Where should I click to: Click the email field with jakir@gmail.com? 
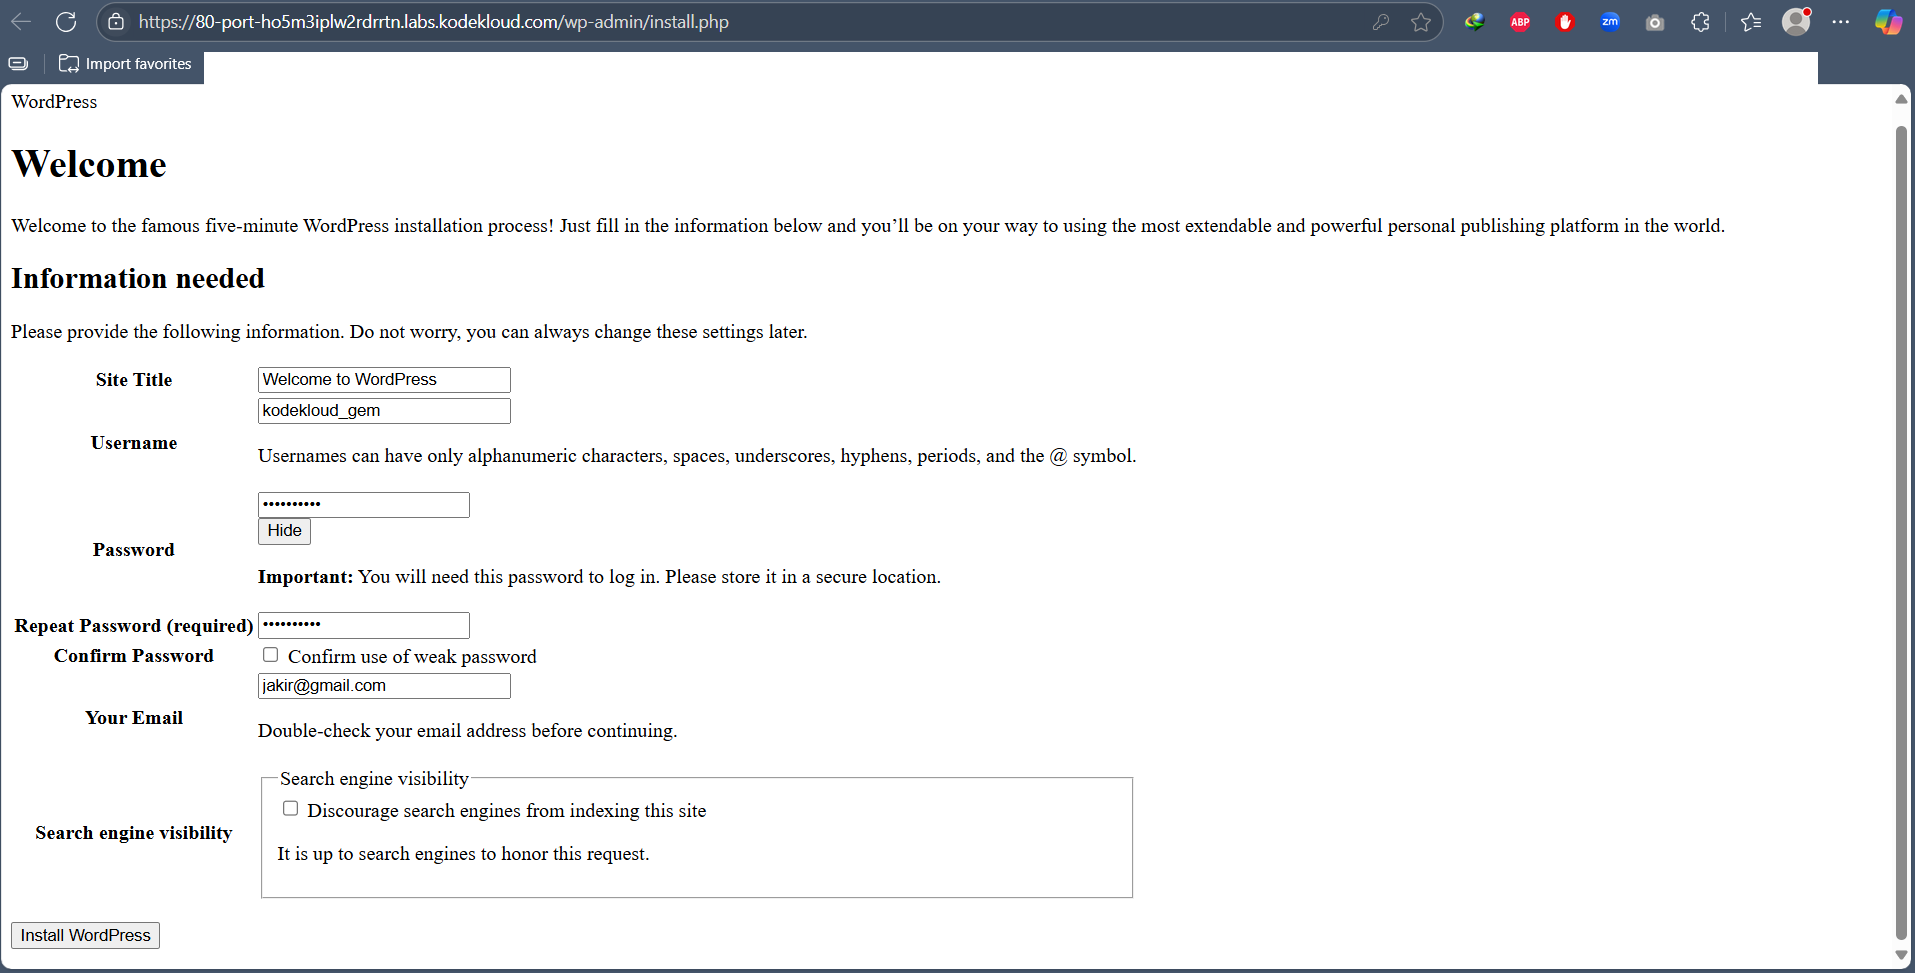(x=384, y=686)
